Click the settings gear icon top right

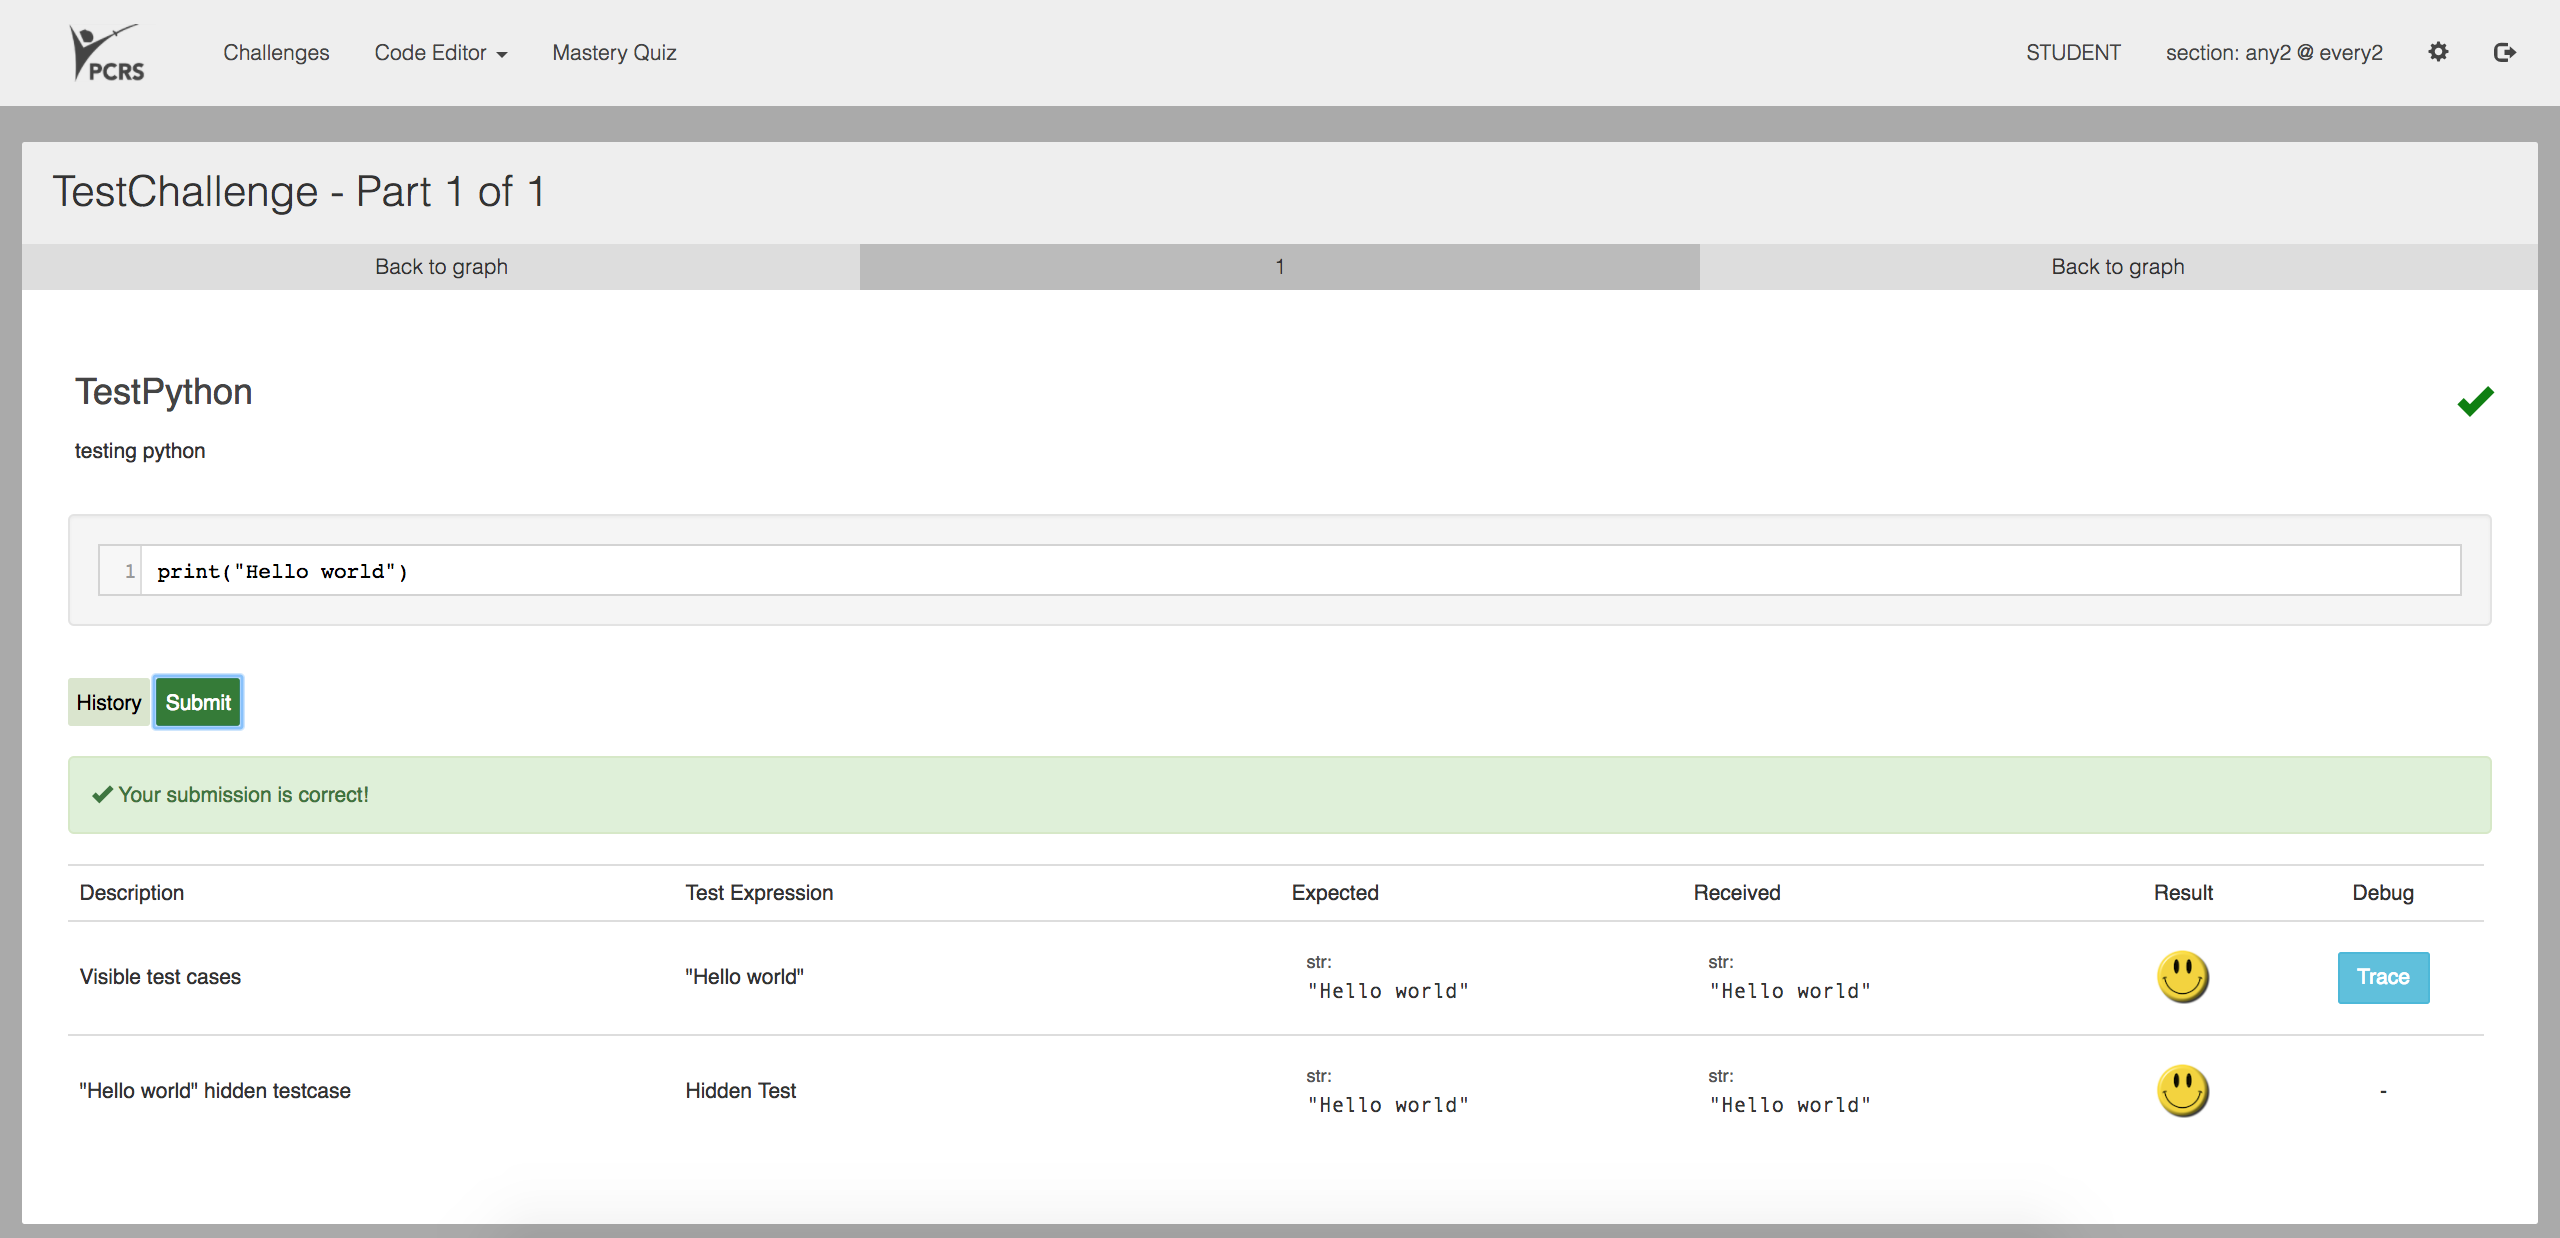2438,49
